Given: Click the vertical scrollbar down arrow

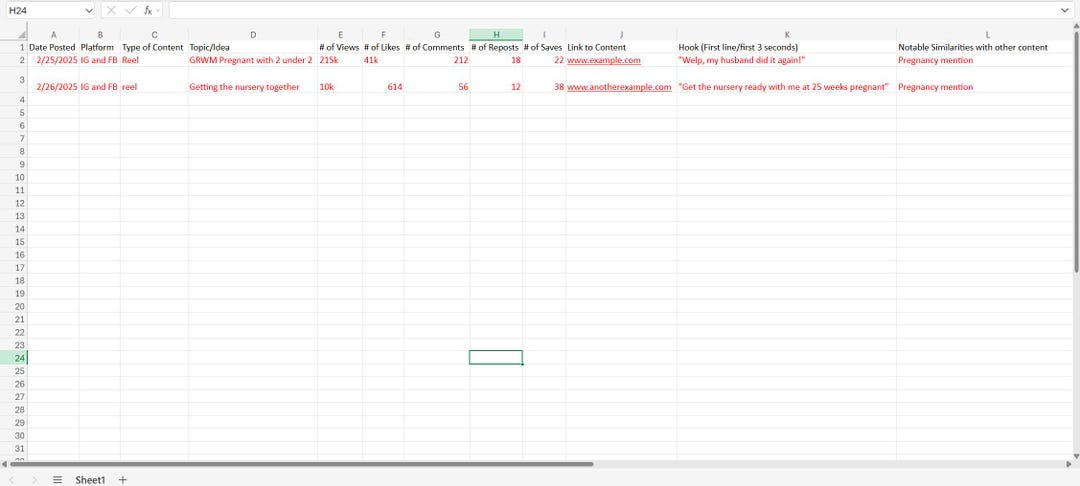Looking at the screenshot, I should [1077, 456].
